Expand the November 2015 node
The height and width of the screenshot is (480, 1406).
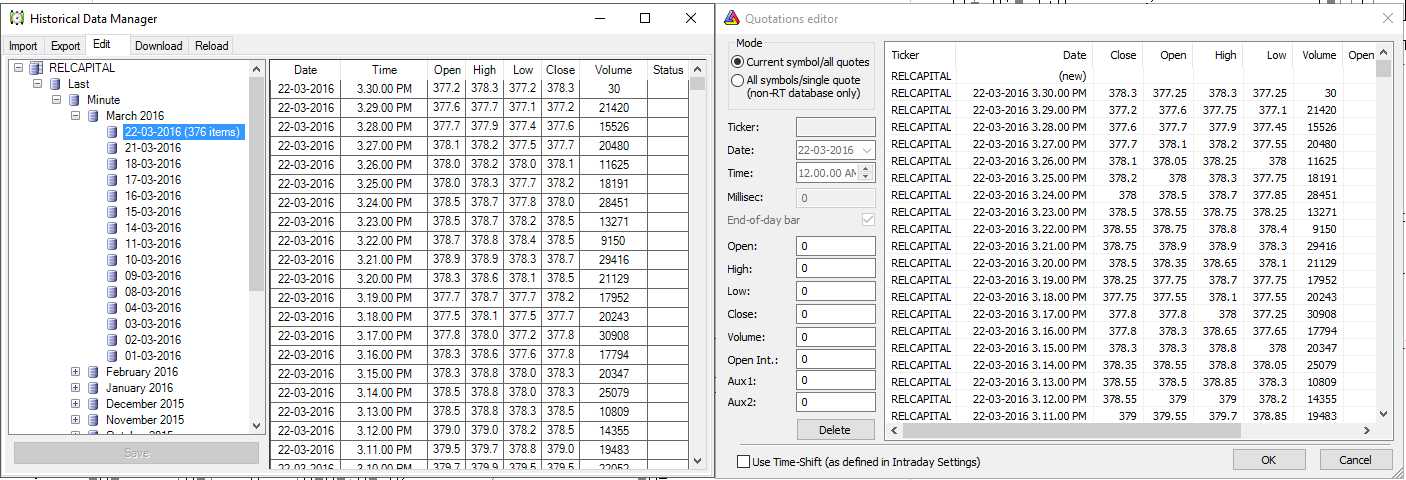(76, 420)
